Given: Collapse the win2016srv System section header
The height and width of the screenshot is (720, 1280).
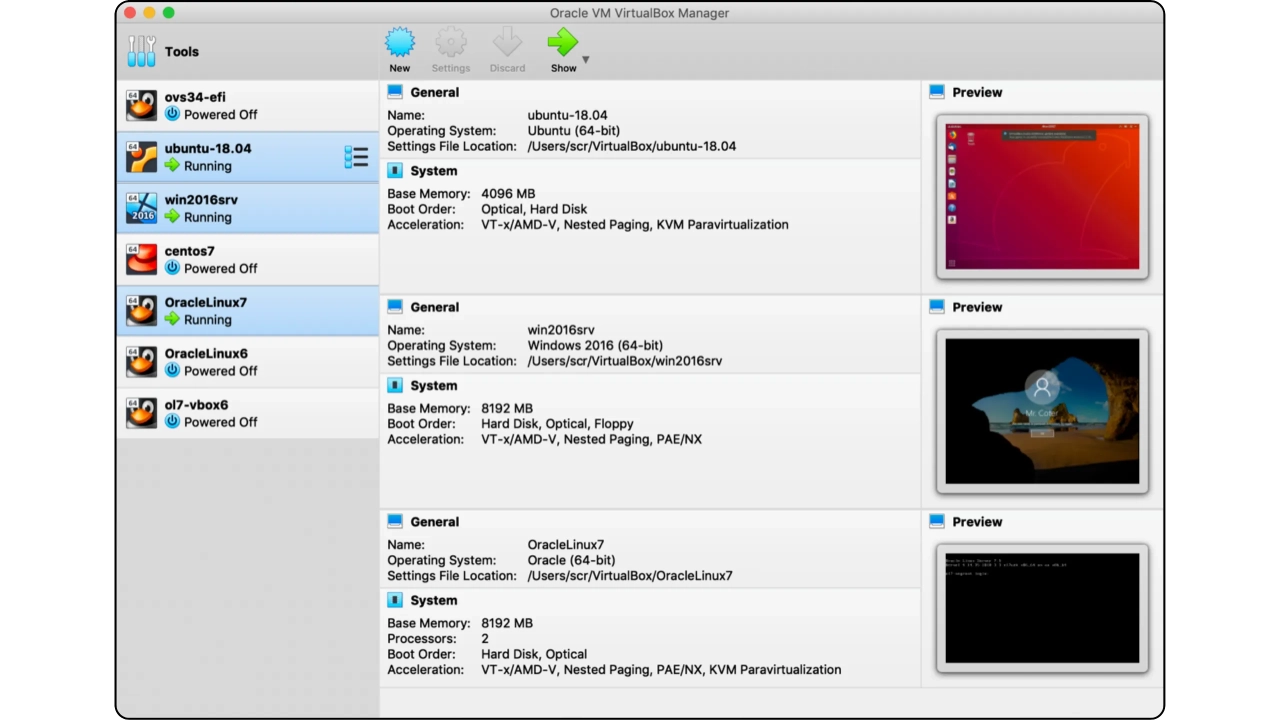Looking at the screenshot, I should point(433,386).
